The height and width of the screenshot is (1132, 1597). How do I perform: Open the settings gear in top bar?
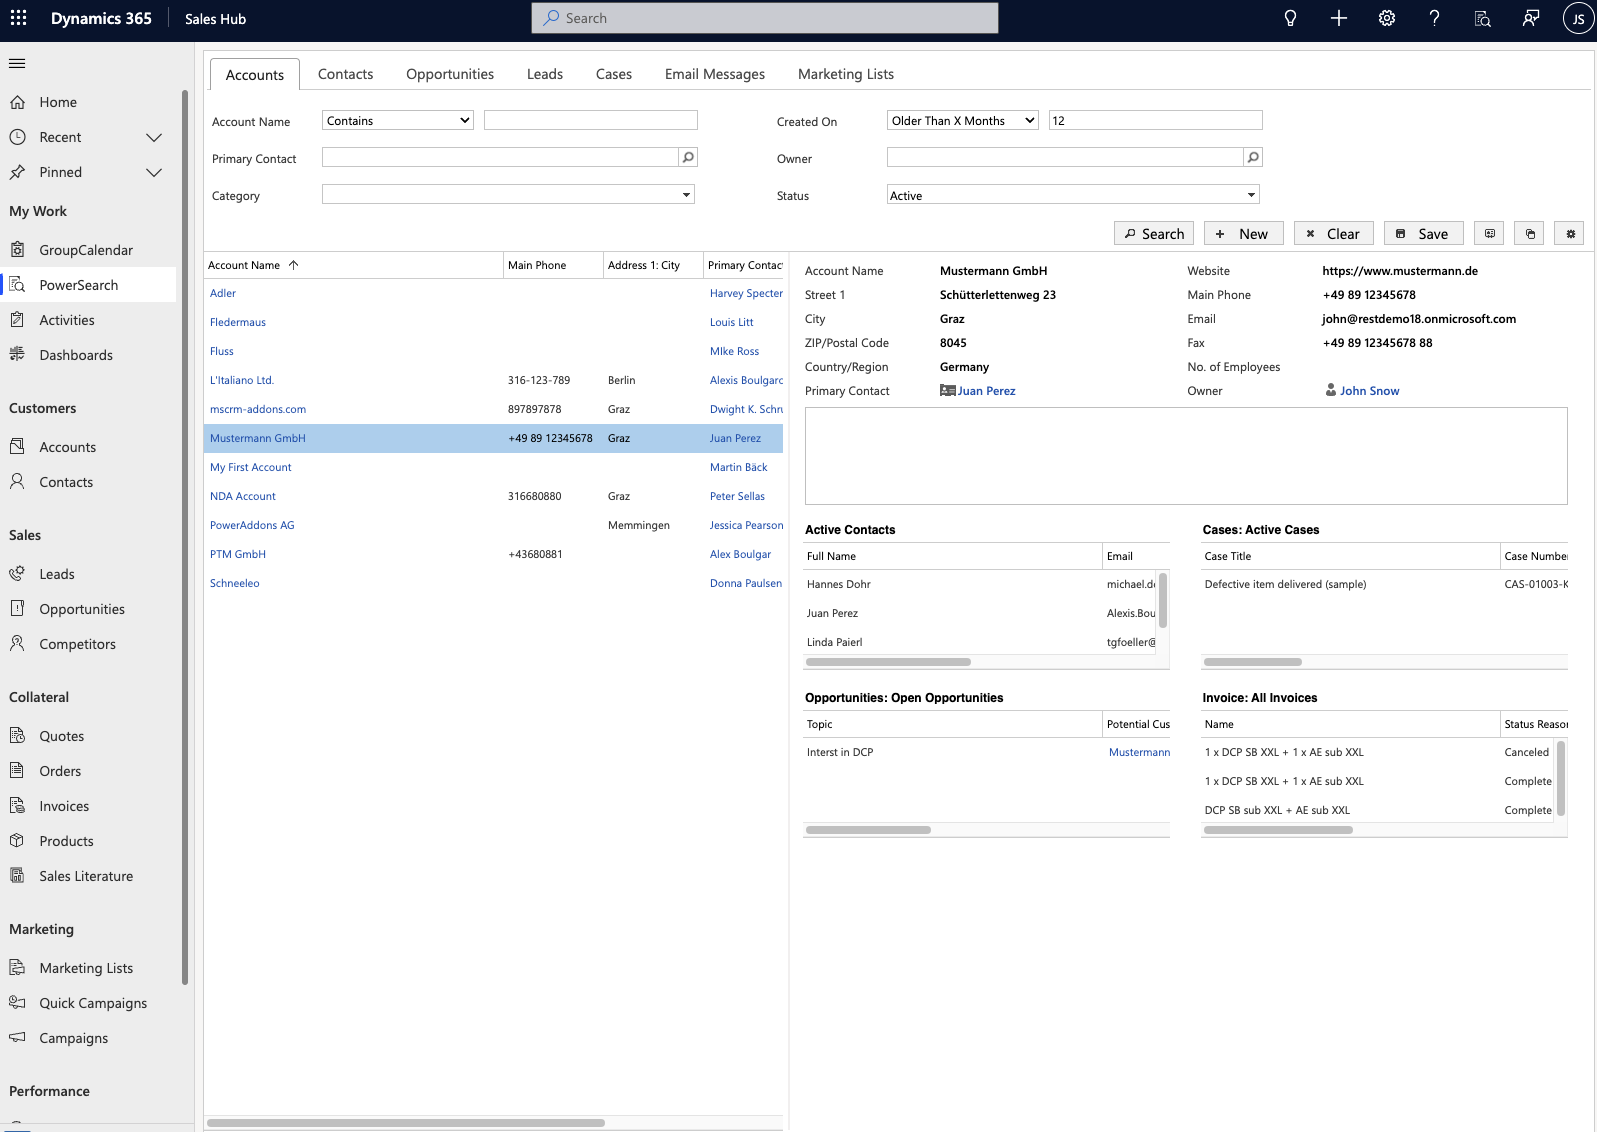[x=1386, y=18]
